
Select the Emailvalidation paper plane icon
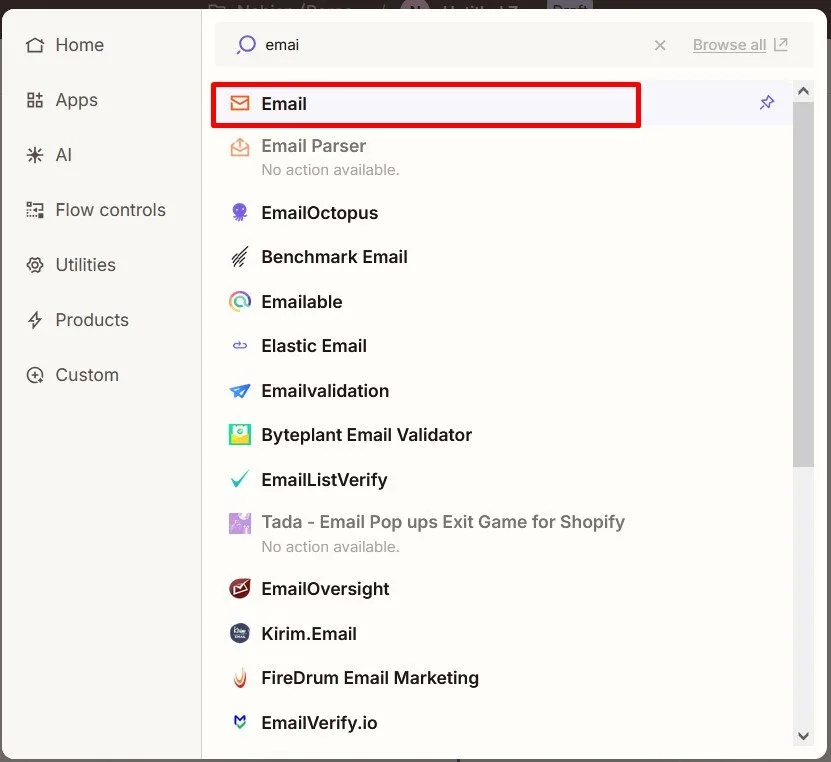(240, 391)
